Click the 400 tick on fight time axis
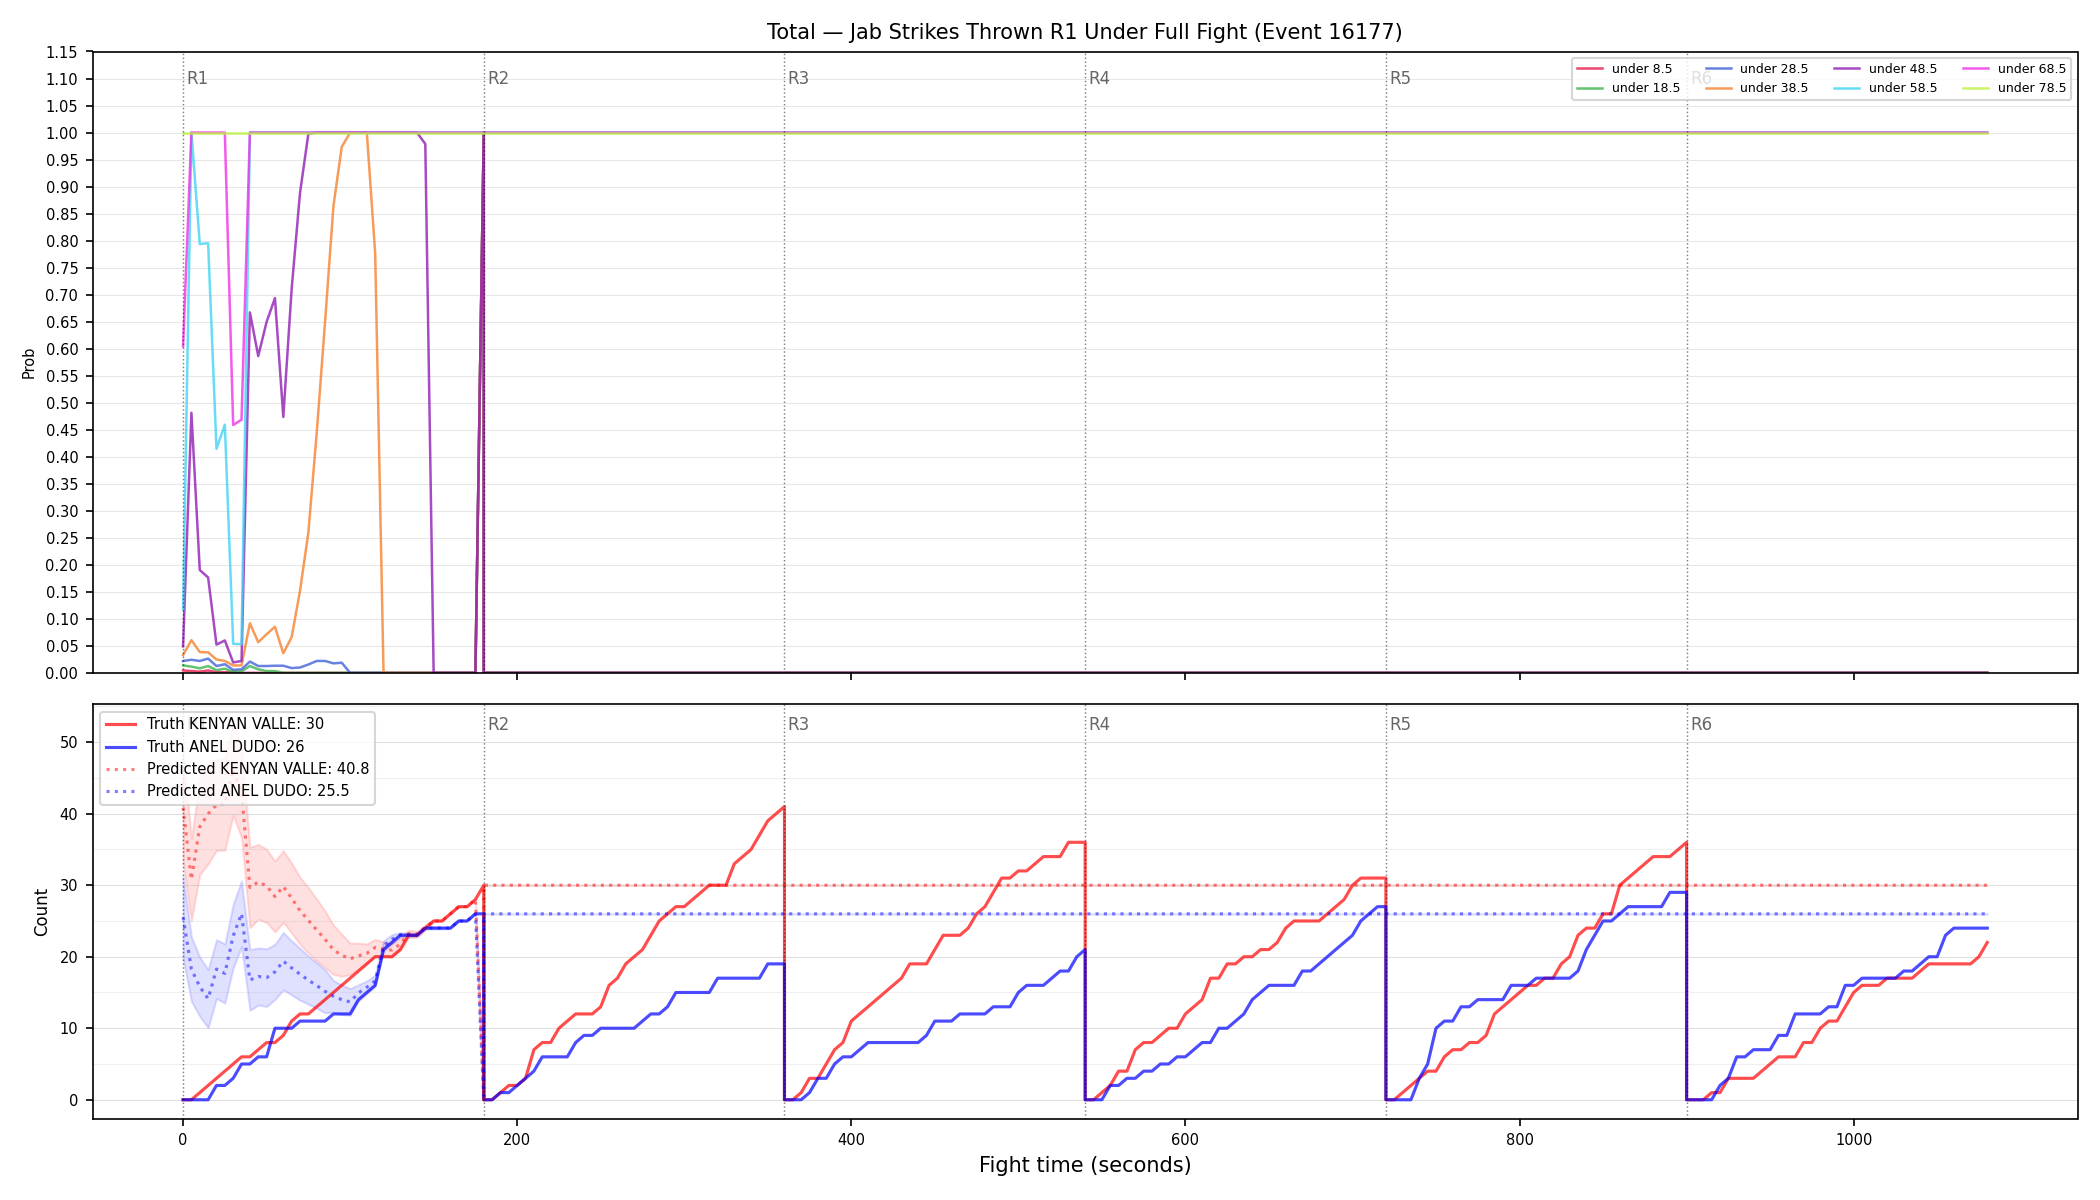Image resolution: width=2100 pixels, height=1200 pixels. pyautogui.click(x=851, y=1138)
